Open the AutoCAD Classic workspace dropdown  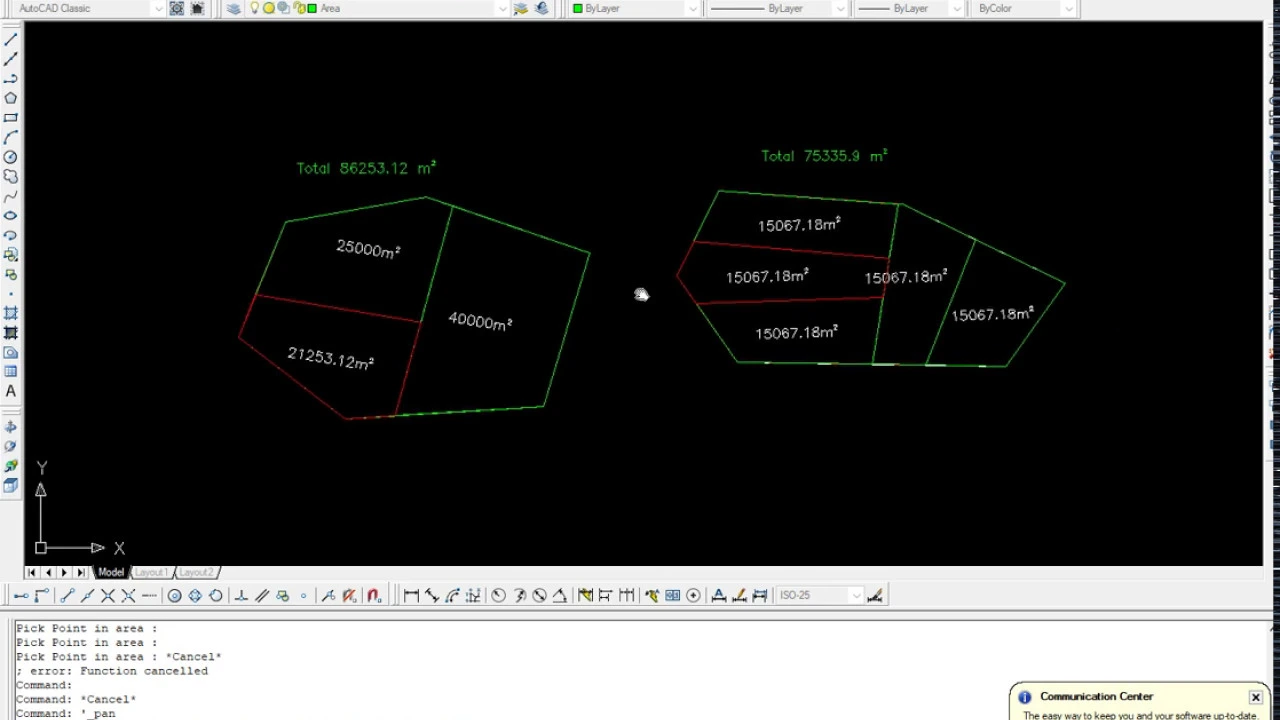click(x=158, y=8)
